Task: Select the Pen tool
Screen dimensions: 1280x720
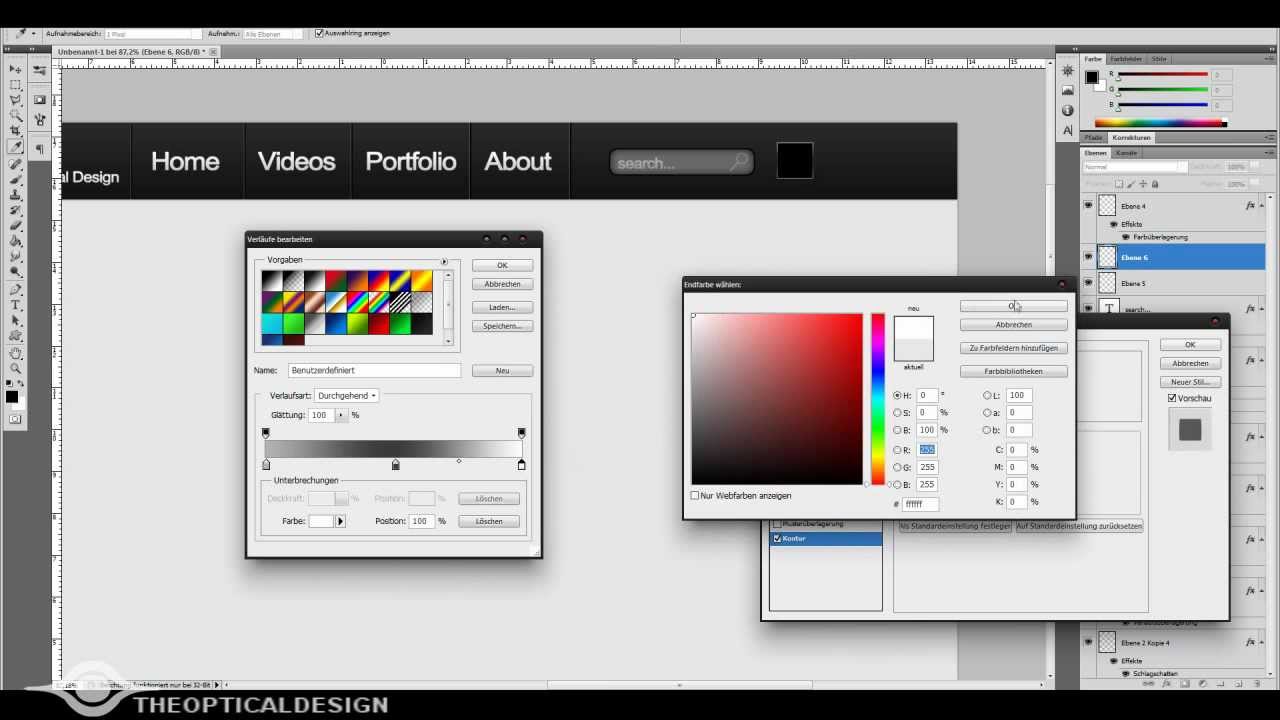Action: (x=16, y=289)
